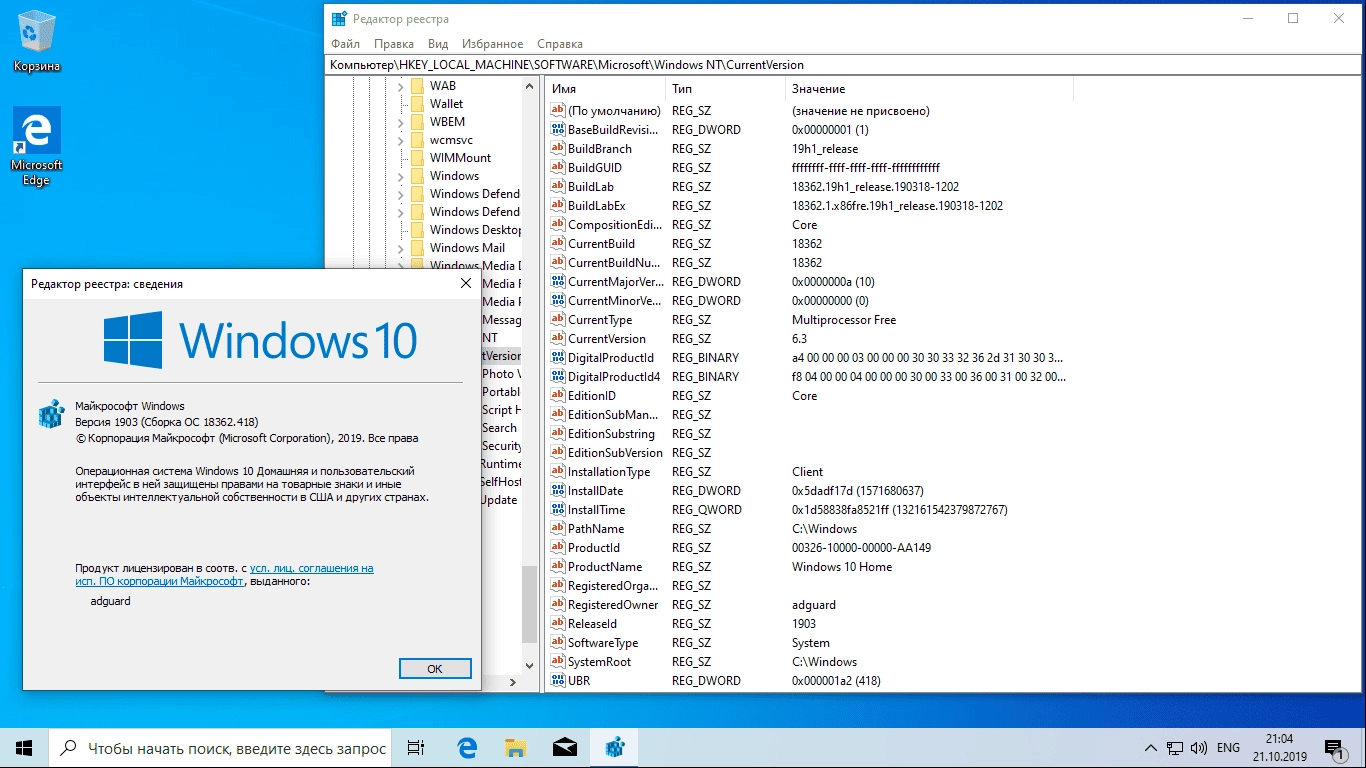Click the taskbar search box
1366x768 pixels.
pyautogui.click(x=220, y=748)
